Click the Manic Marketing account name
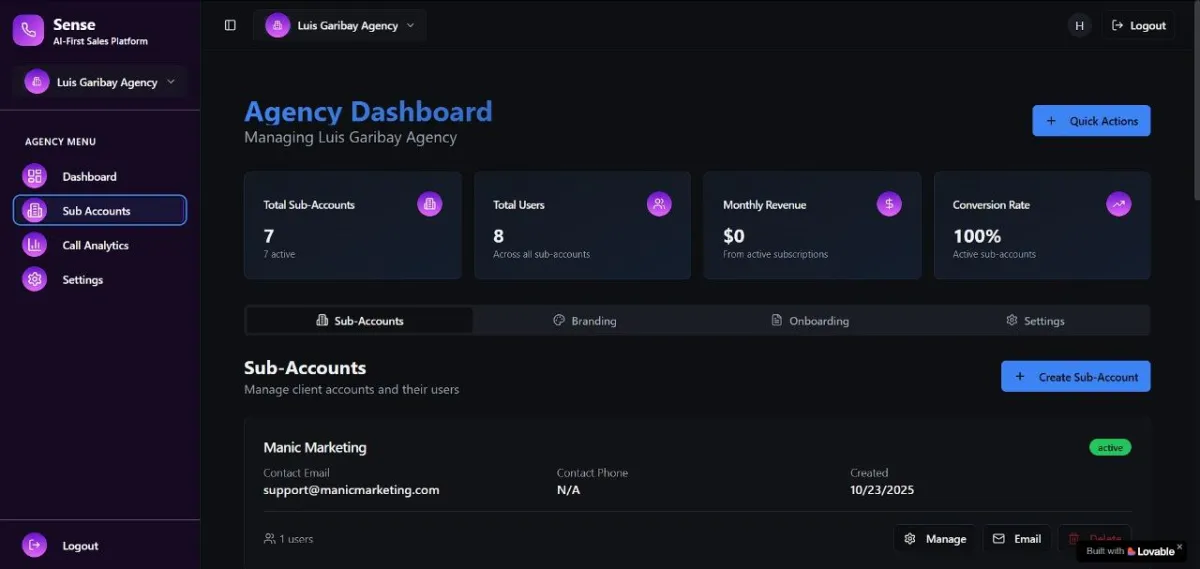The width and height of the screenshot is (1200, 569). [315, 448]
